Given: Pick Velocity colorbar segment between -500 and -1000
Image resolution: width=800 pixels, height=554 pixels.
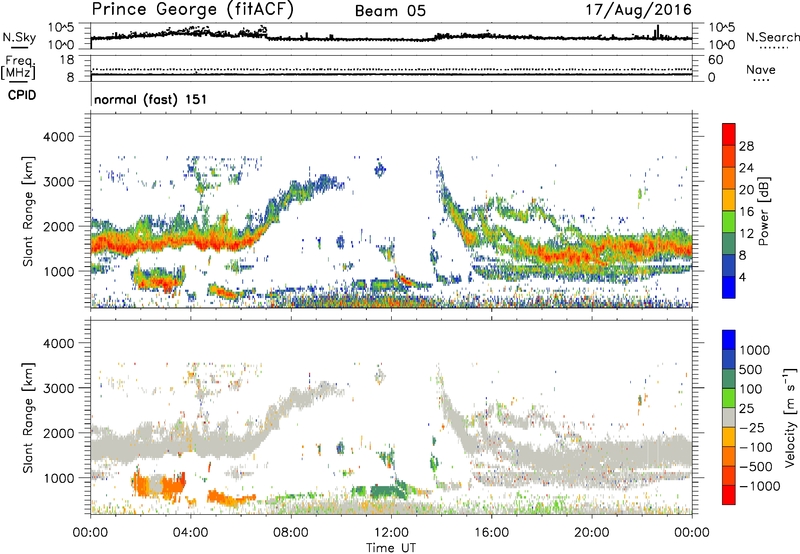Looking at the screenshot, I should (729, 475).
